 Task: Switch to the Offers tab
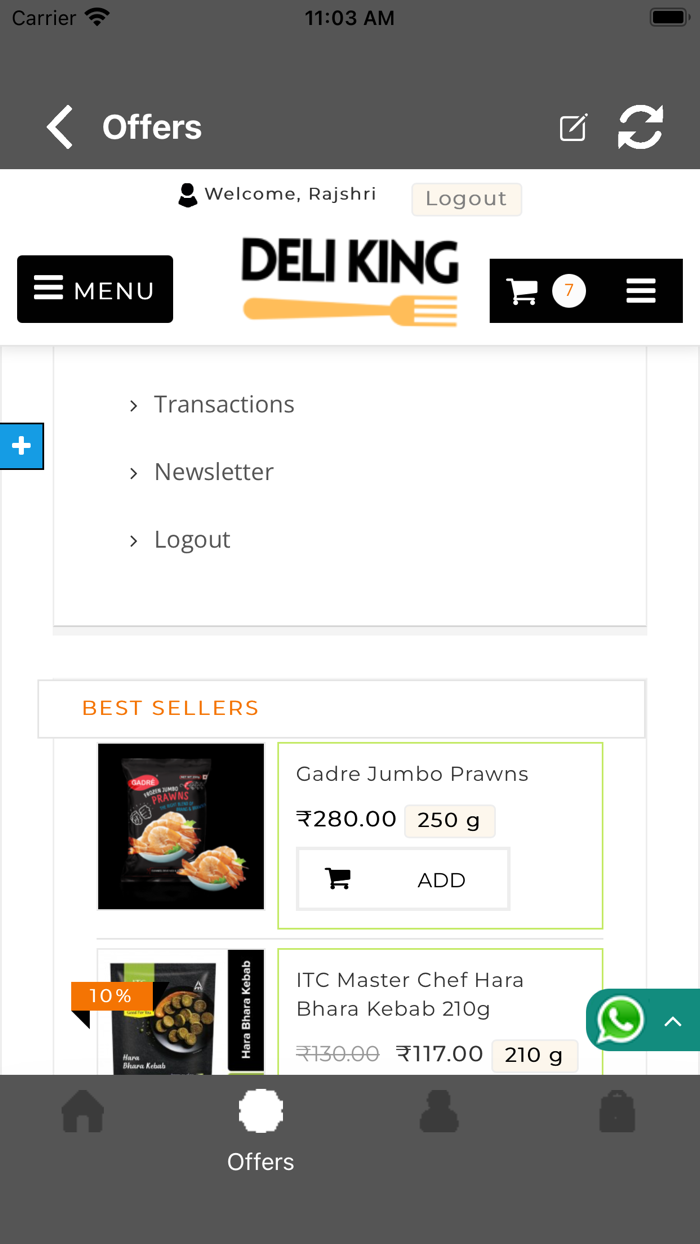[260, 1125]
